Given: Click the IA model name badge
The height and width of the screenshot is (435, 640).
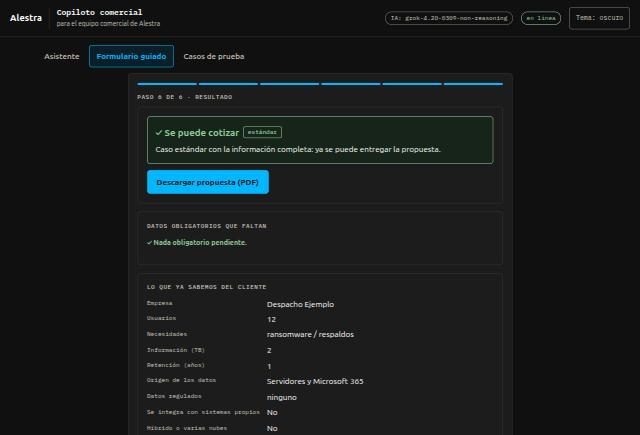Looking at the screenshot, I should [x=449, y=18].
